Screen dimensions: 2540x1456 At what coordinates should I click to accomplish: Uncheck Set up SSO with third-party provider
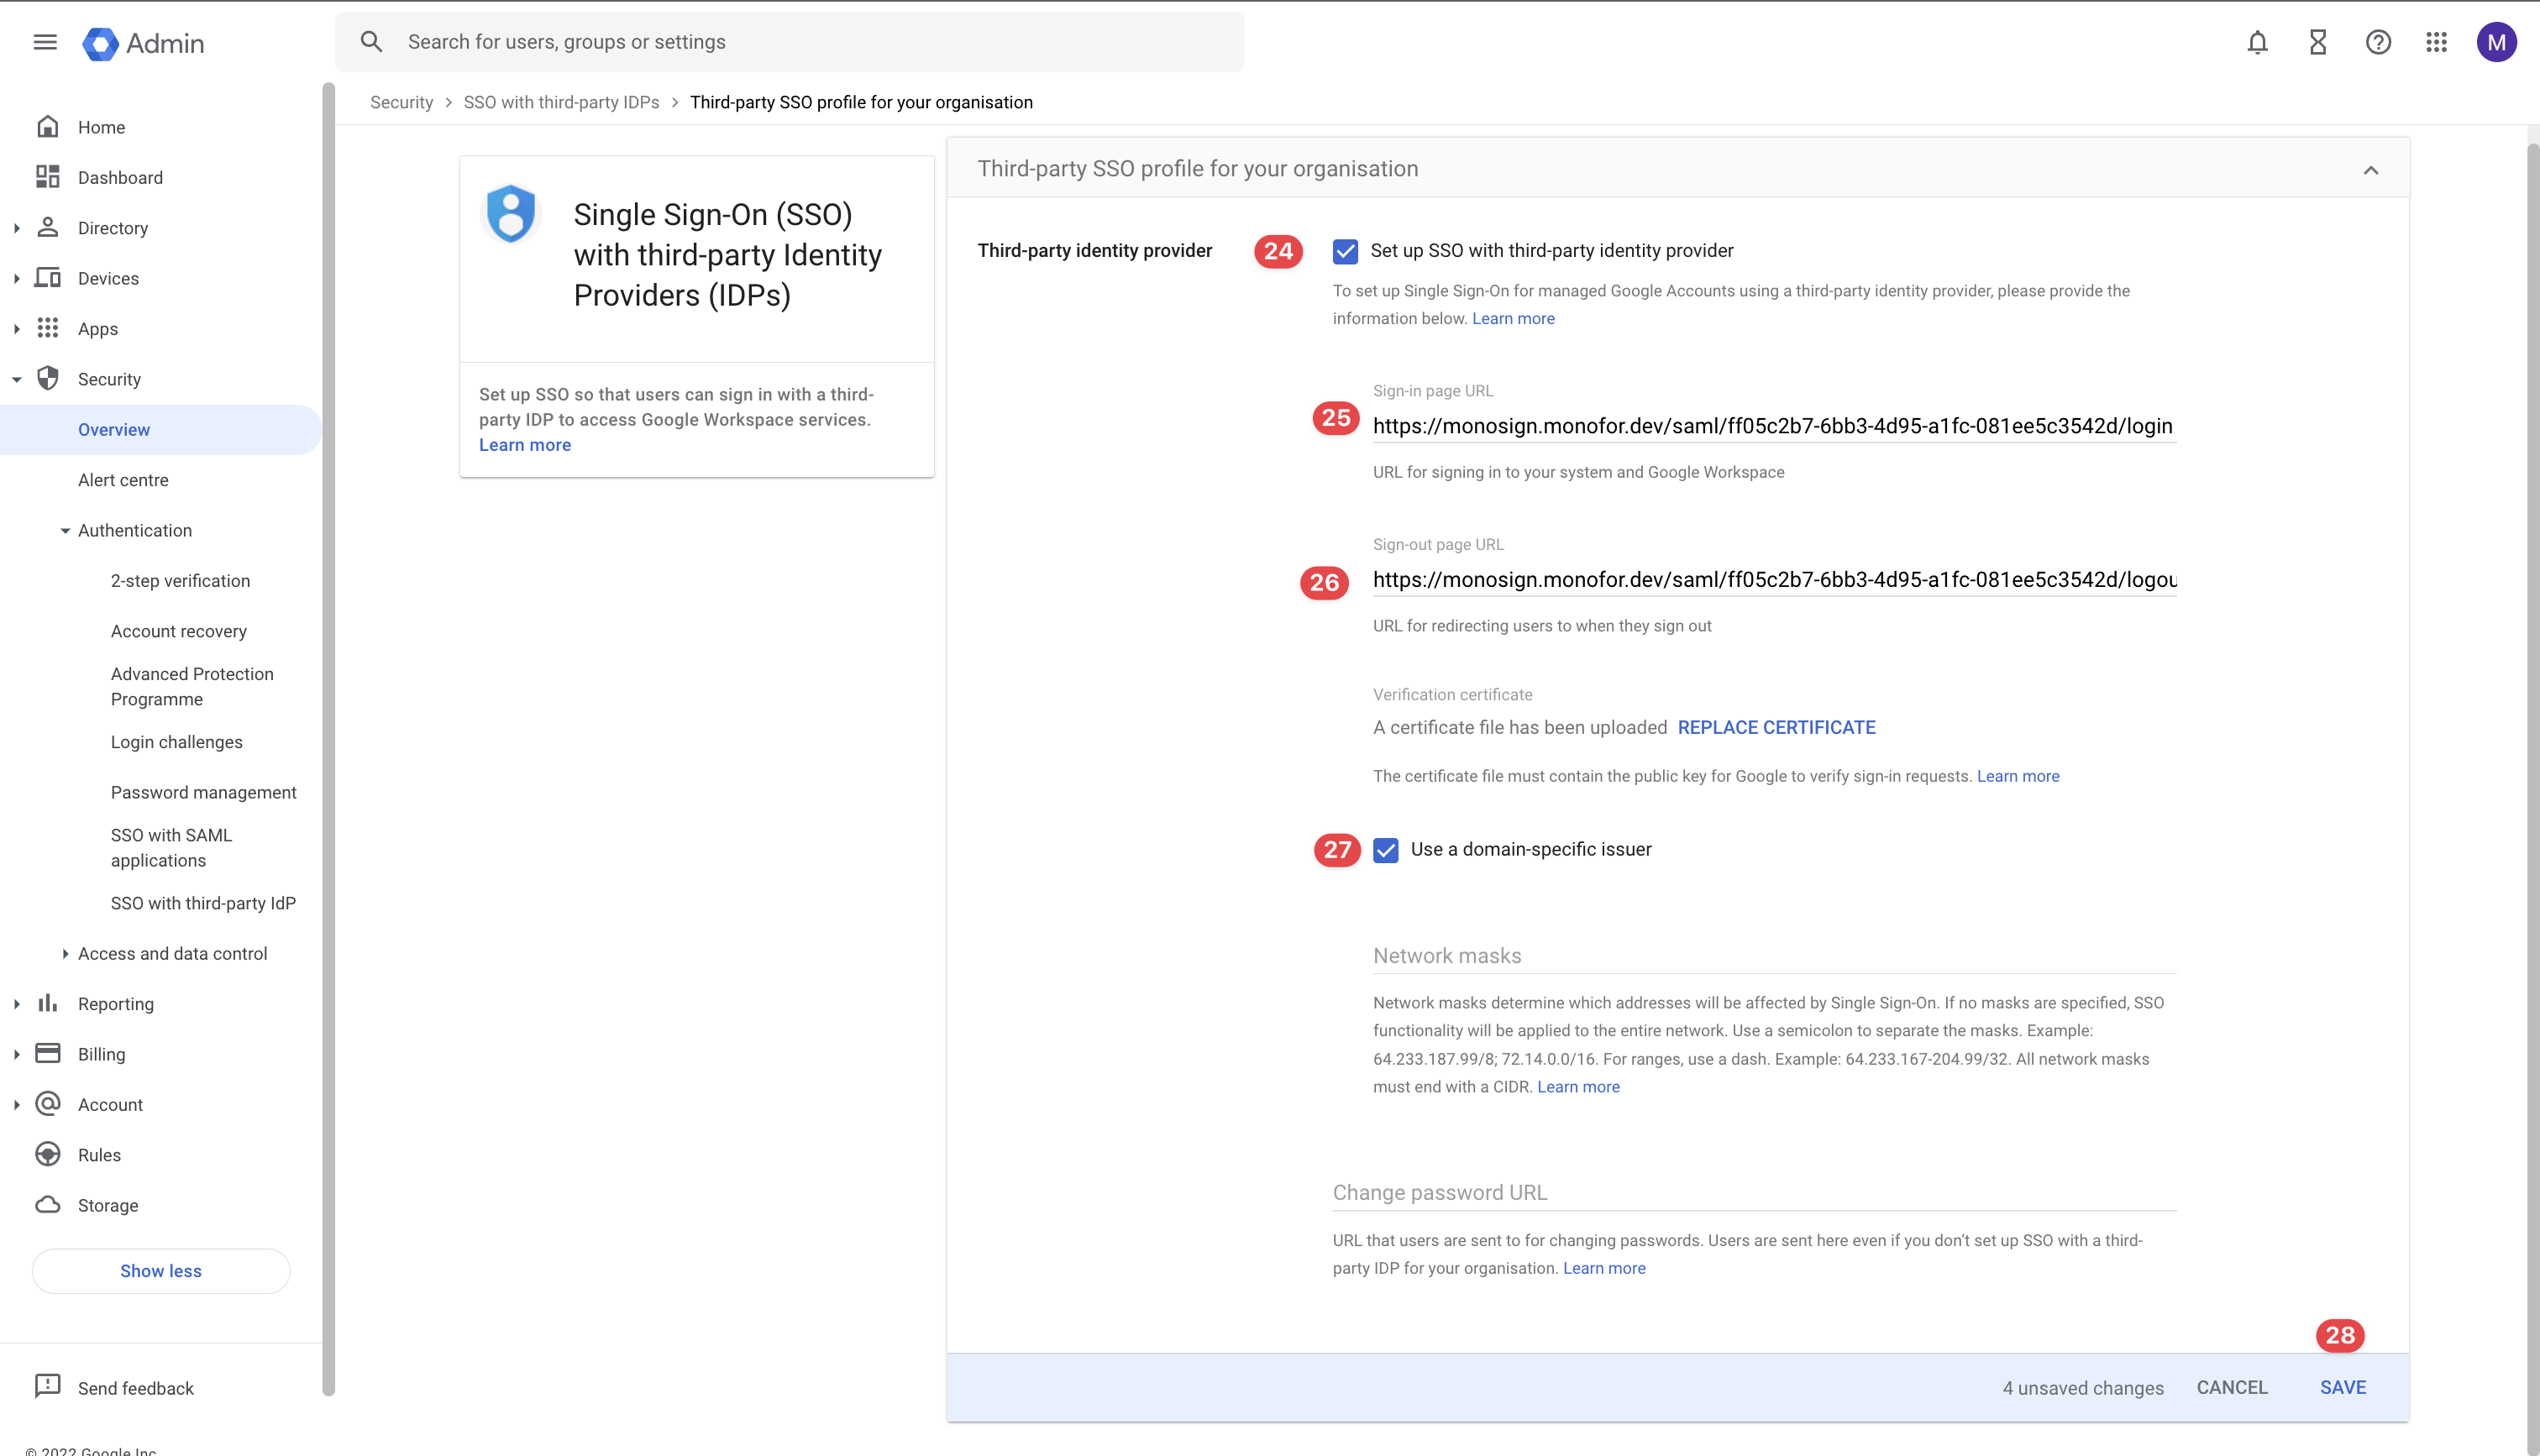coord(1345,251)
